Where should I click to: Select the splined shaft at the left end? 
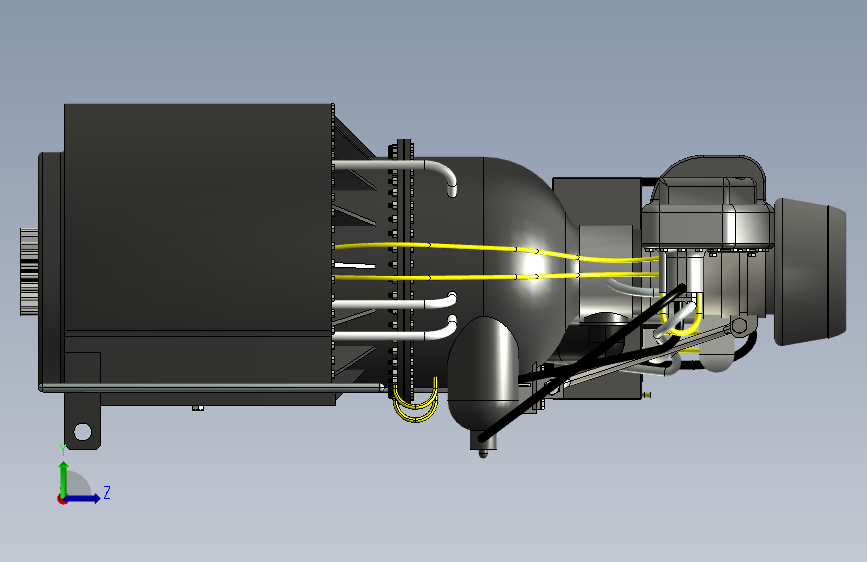click(x=29, y=272)
